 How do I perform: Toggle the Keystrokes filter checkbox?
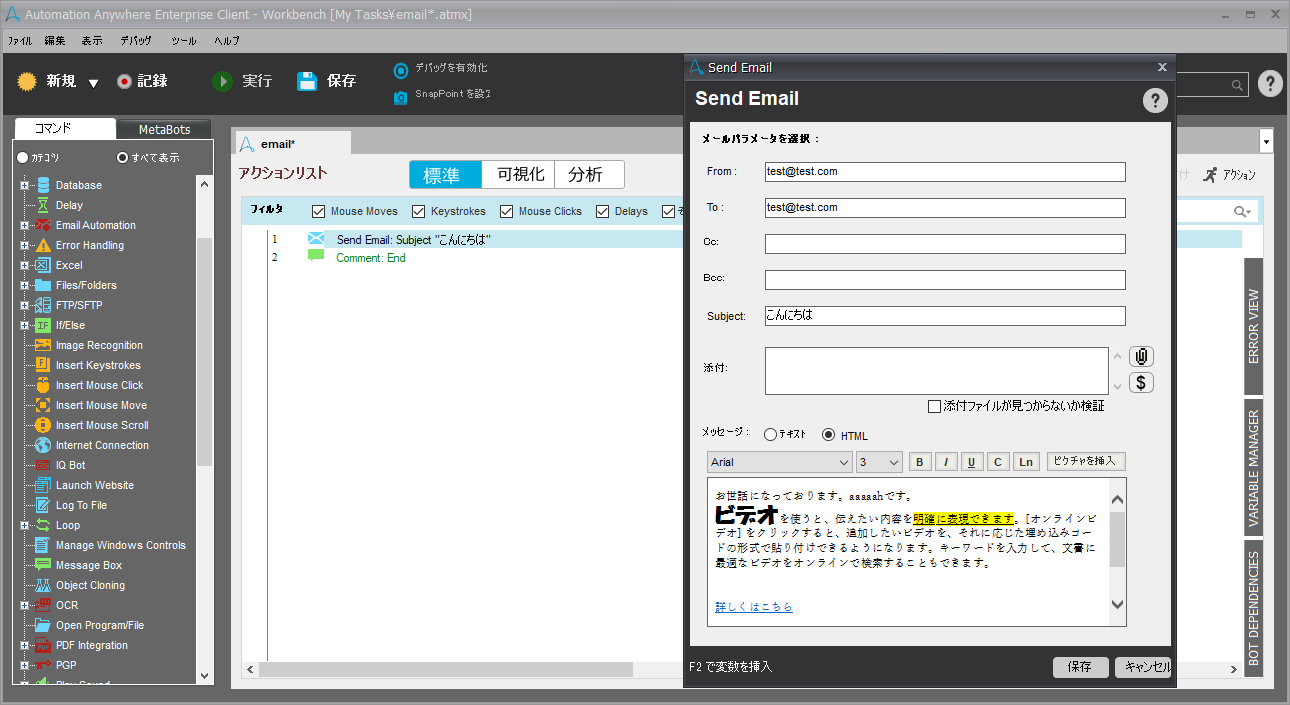coord(419,211)
